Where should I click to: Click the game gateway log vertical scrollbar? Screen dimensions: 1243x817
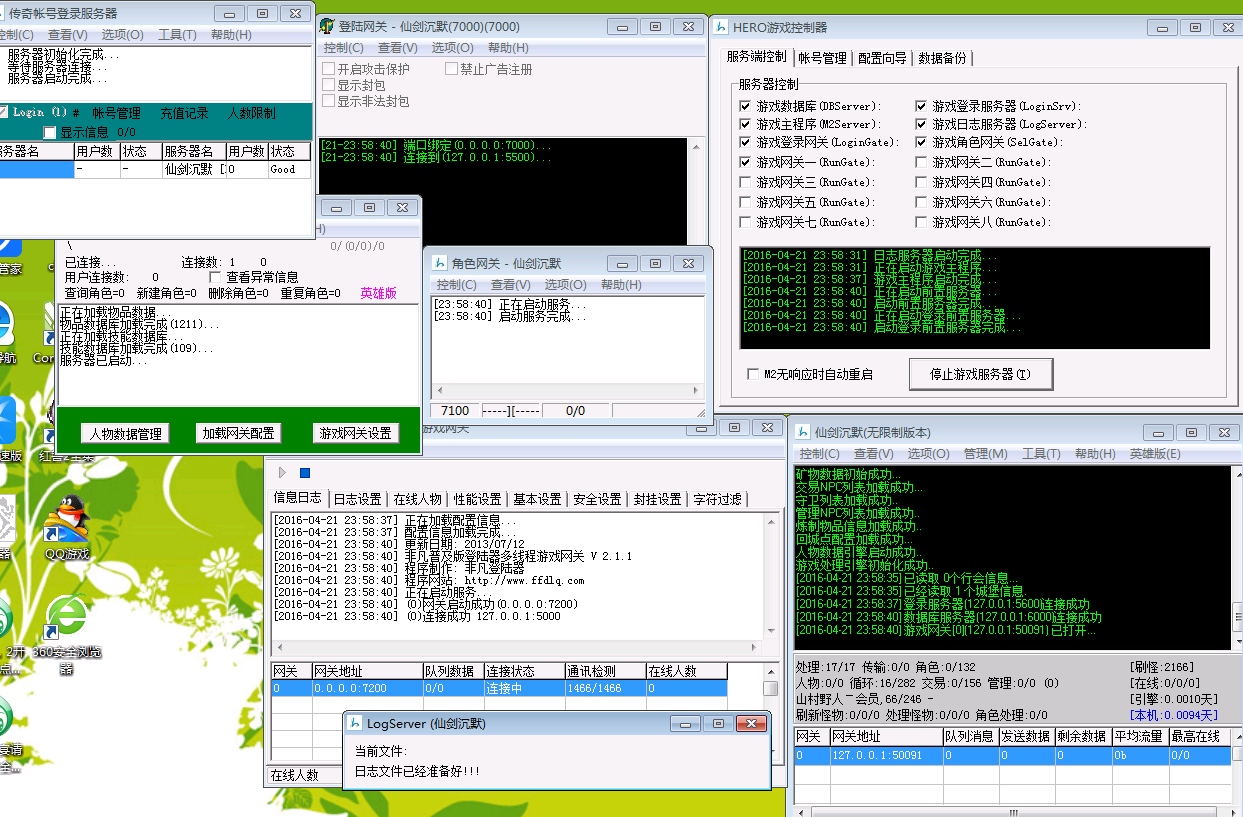[x=770, y=577]
